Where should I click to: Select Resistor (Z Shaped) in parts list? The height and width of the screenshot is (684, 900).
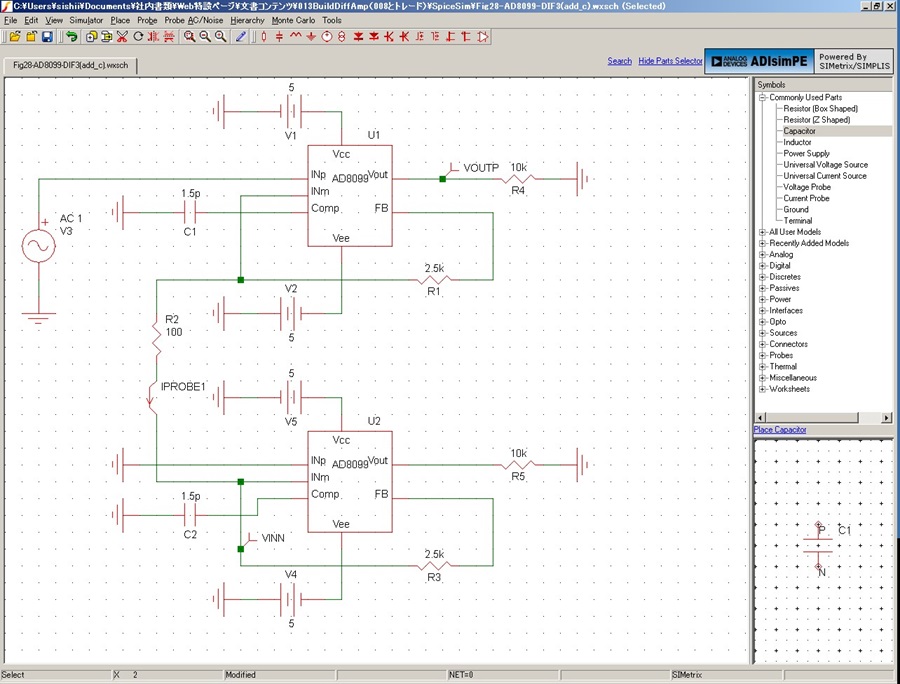(x=816, y=120)
